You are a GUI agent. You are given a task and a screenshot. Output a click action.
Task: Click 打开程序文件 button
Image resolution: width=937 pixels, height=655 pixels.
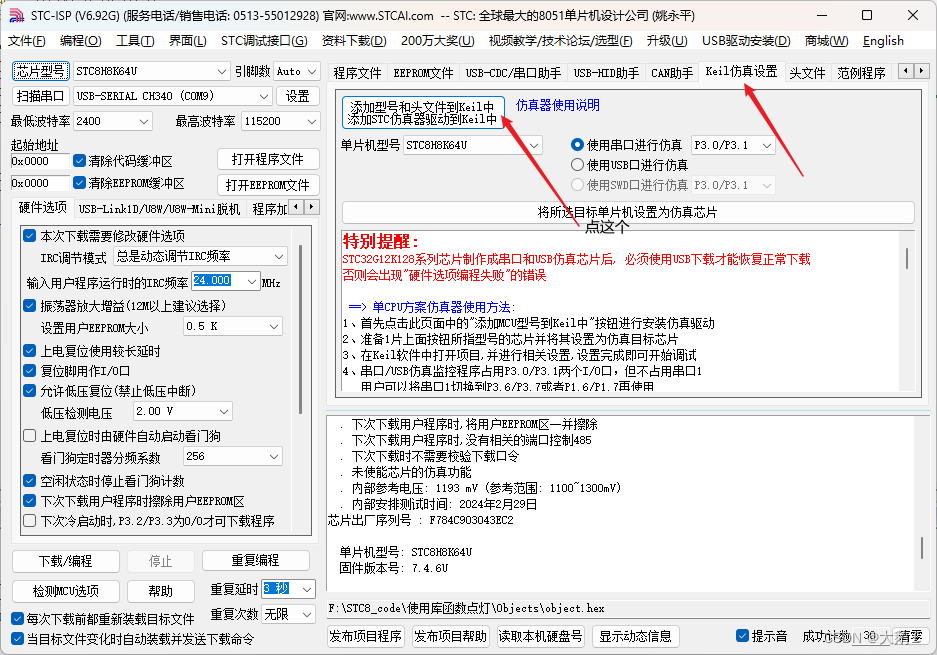click(268, 160)
